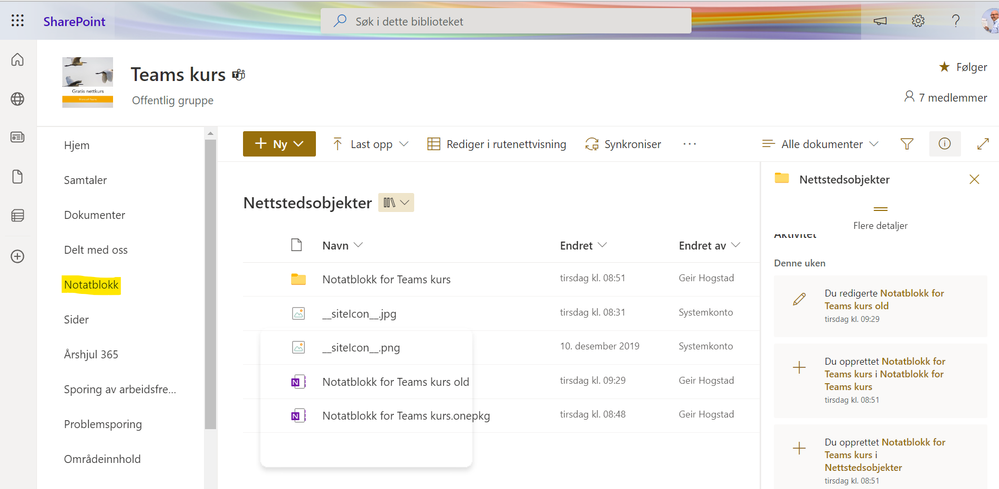Open the more options ellipsis in the toolbar
This screenshot has width=999, height=489.
coord(689,144)
